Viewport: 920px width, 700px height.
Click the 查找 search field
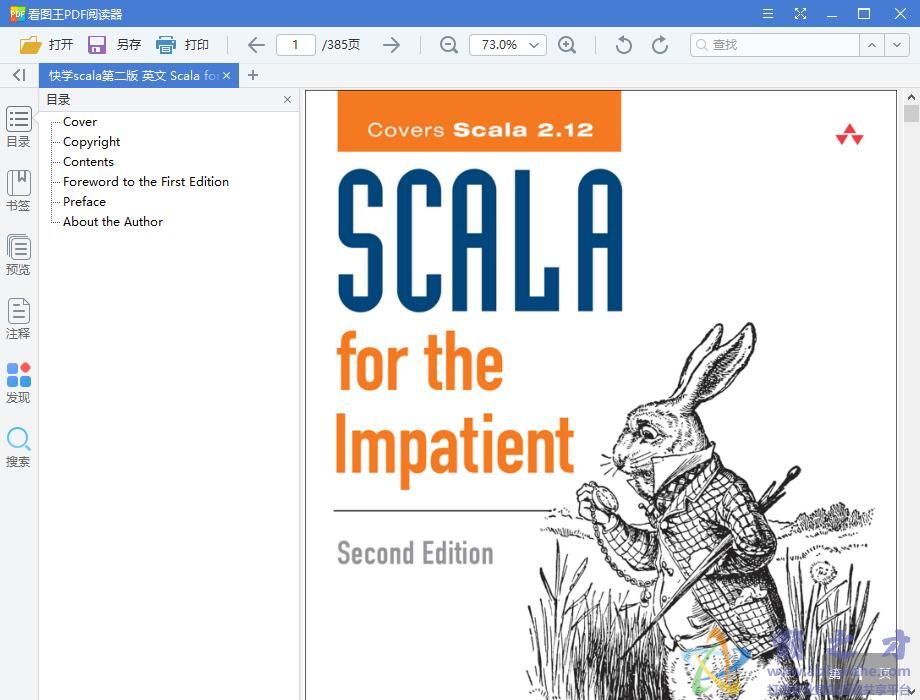(x=774, y=45)
